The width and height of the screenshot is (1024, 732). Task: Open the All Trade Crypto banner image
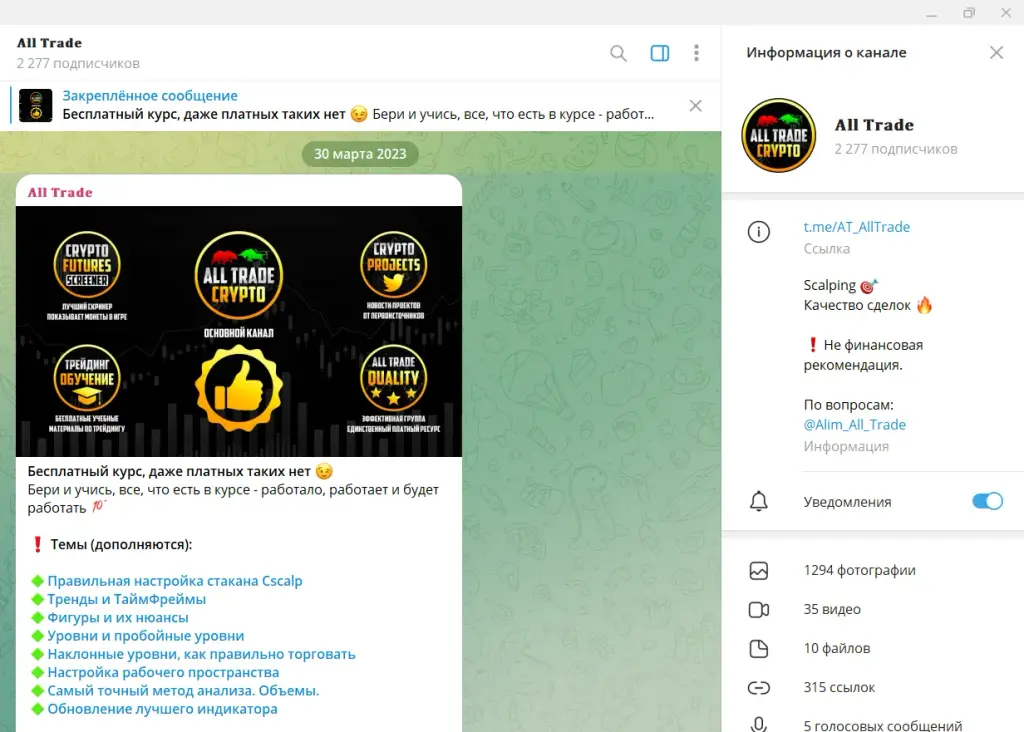point(239,331)
